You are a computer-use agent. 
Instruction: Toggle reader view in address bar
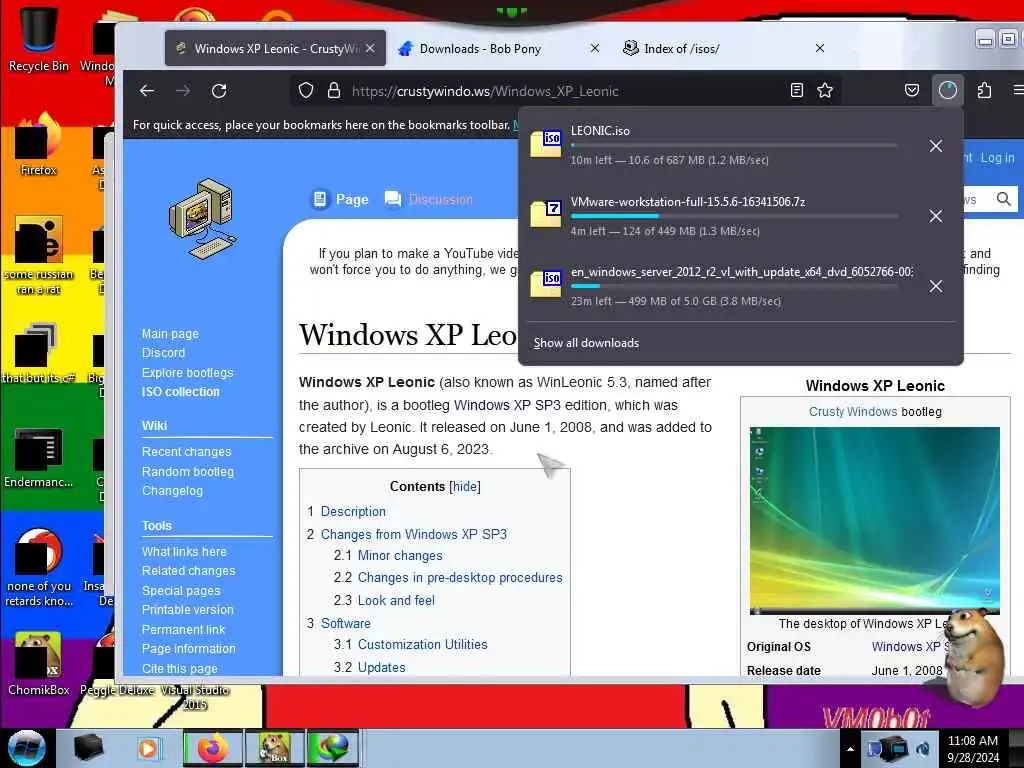pos(796,90)
